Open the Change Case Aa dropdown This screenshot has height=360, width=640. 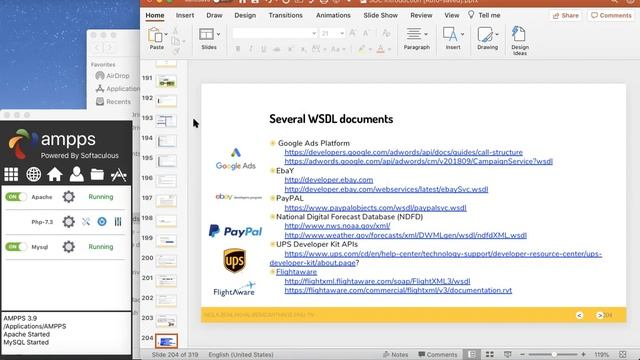(x=337, y=49)
